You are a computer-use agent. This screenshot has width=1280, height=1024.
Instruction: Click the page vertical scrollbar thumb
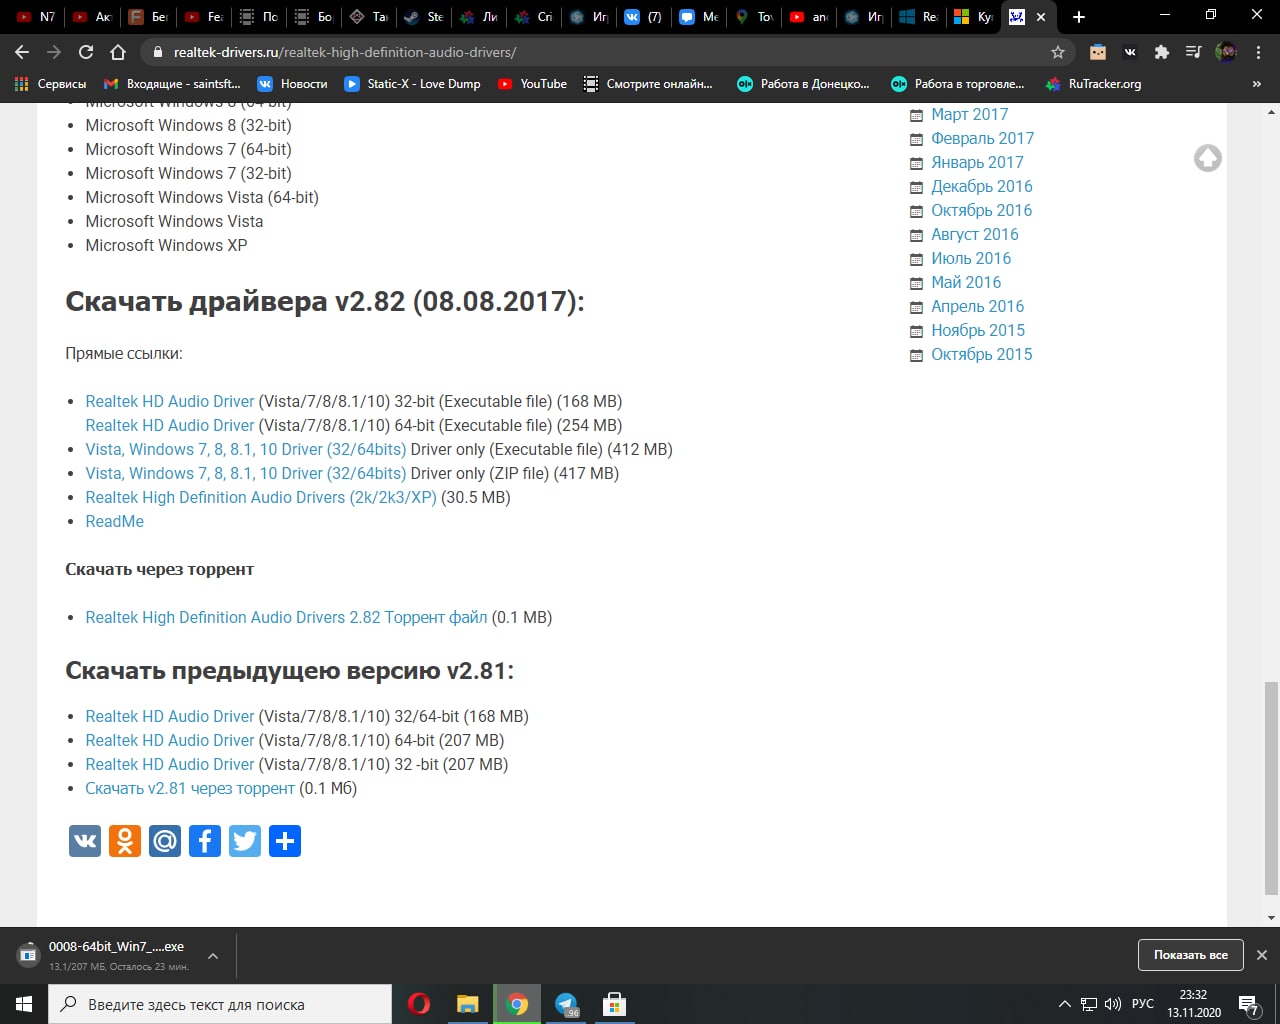[1271, 788]
